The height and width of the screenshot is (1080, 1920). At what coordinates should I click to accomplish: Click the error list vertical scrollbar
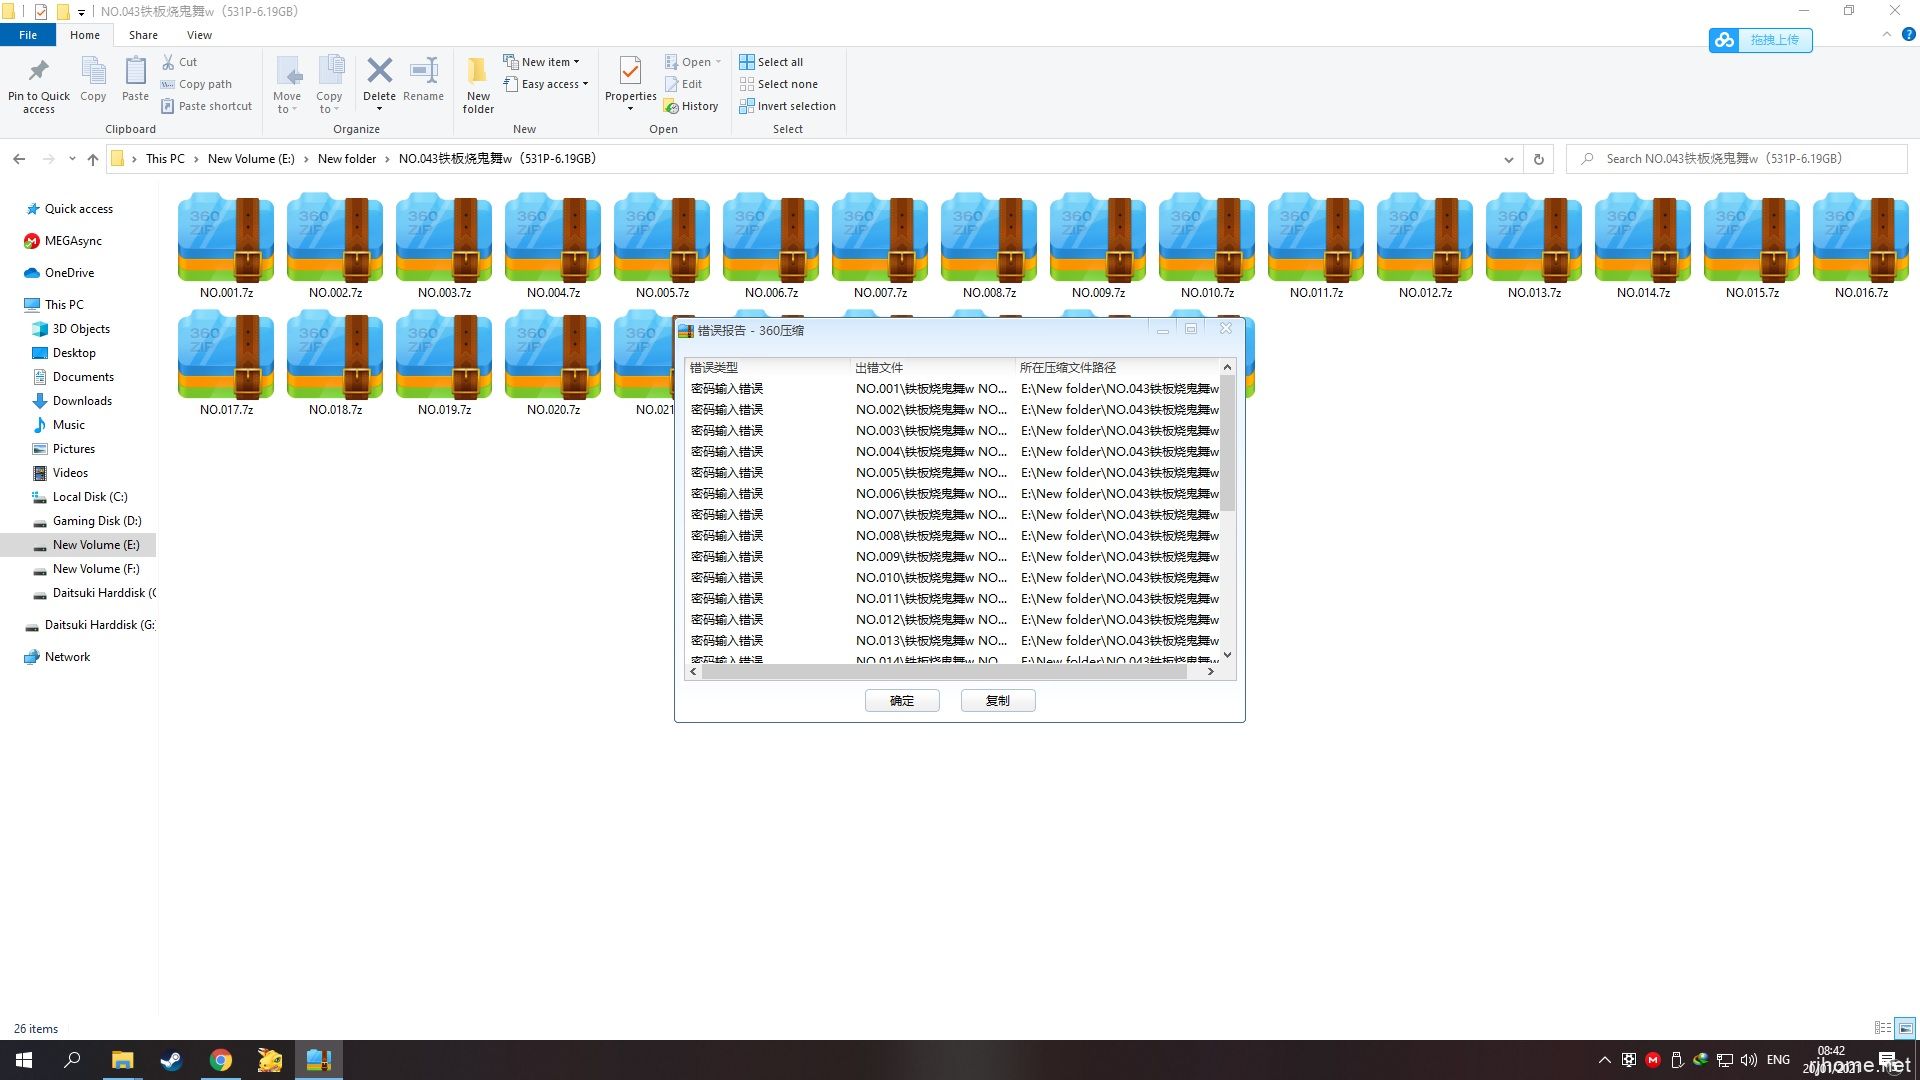[1228, 444]
